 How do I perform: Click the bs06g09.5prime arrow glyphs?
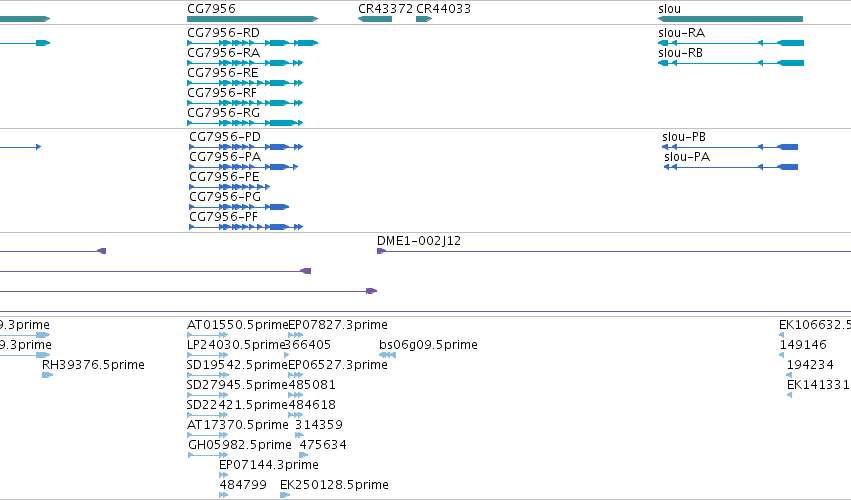[x=388, y=355]
